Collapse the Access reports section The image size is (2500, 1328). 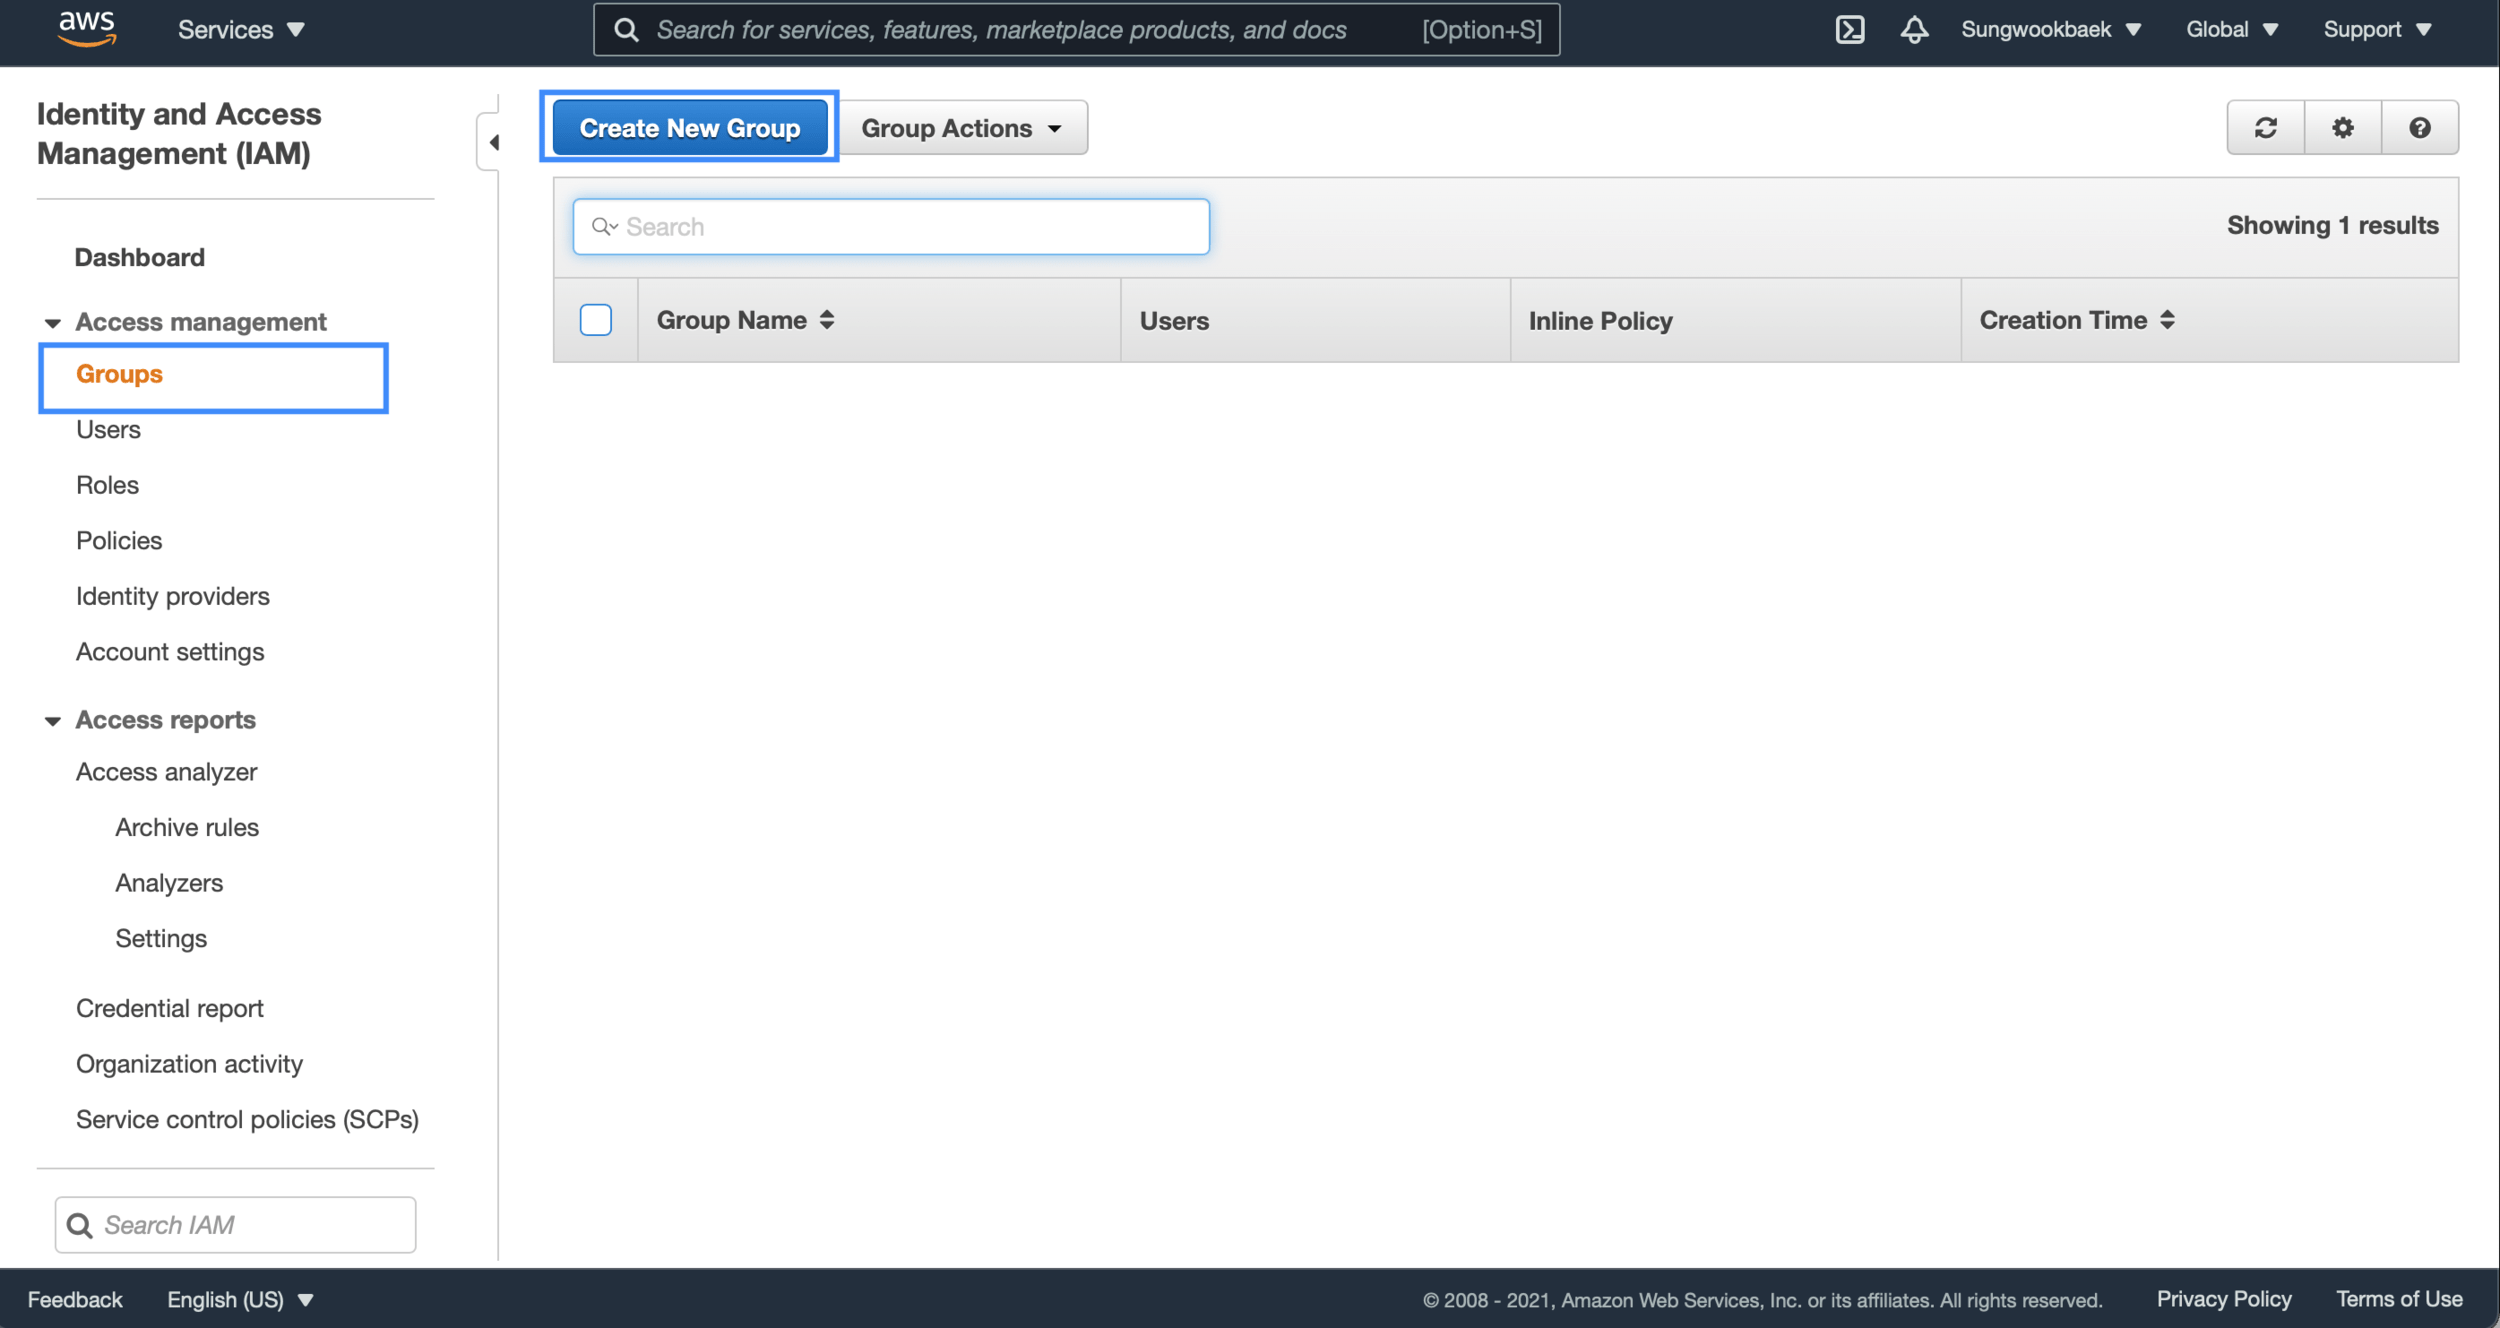[53, 720]
